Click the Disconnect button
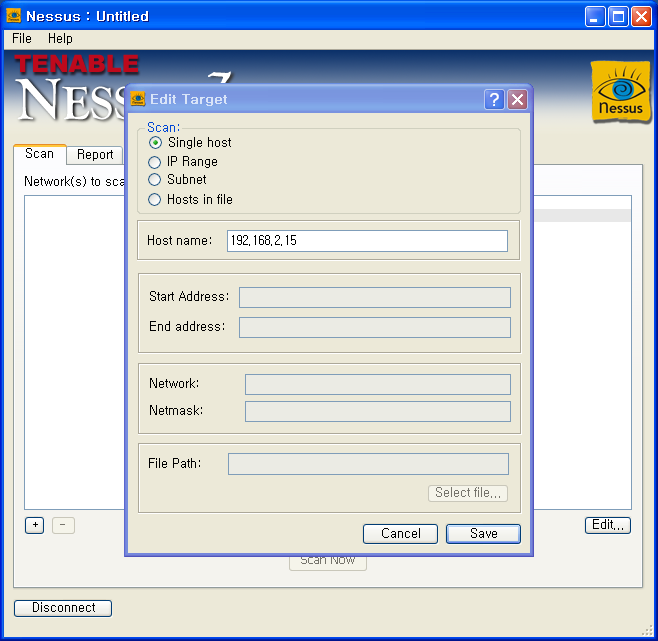The image size is (658, 641). 63,608
